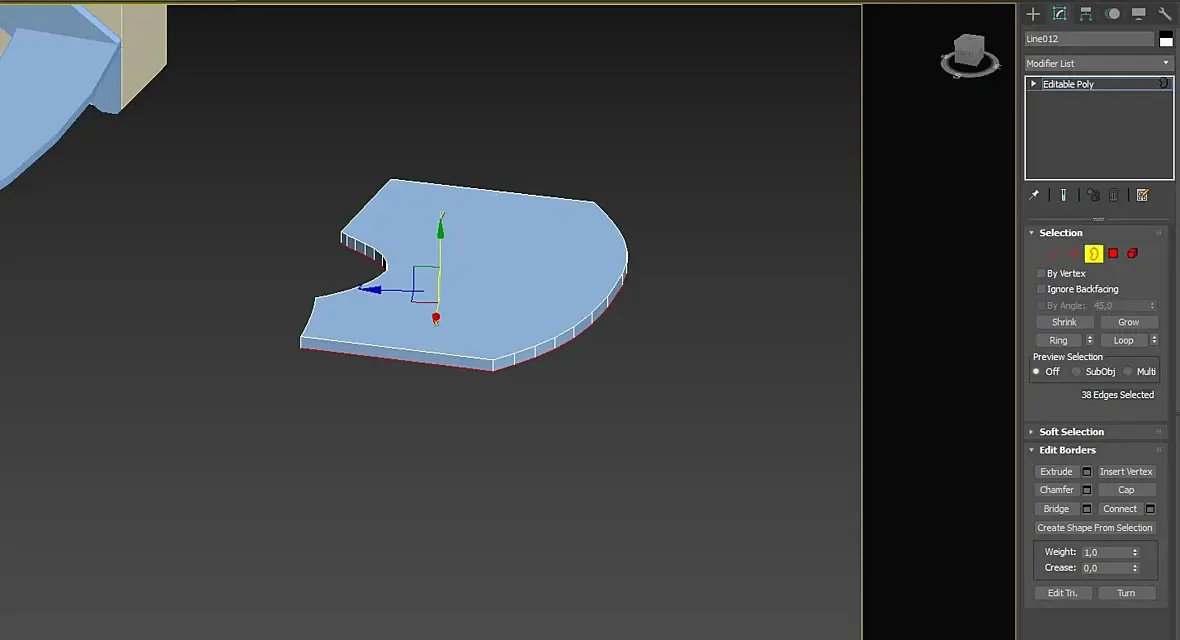Open the Create command panel tab
Image resolution: width=1180 pixels, height=640 pixels.
[x=1033, y=14]
